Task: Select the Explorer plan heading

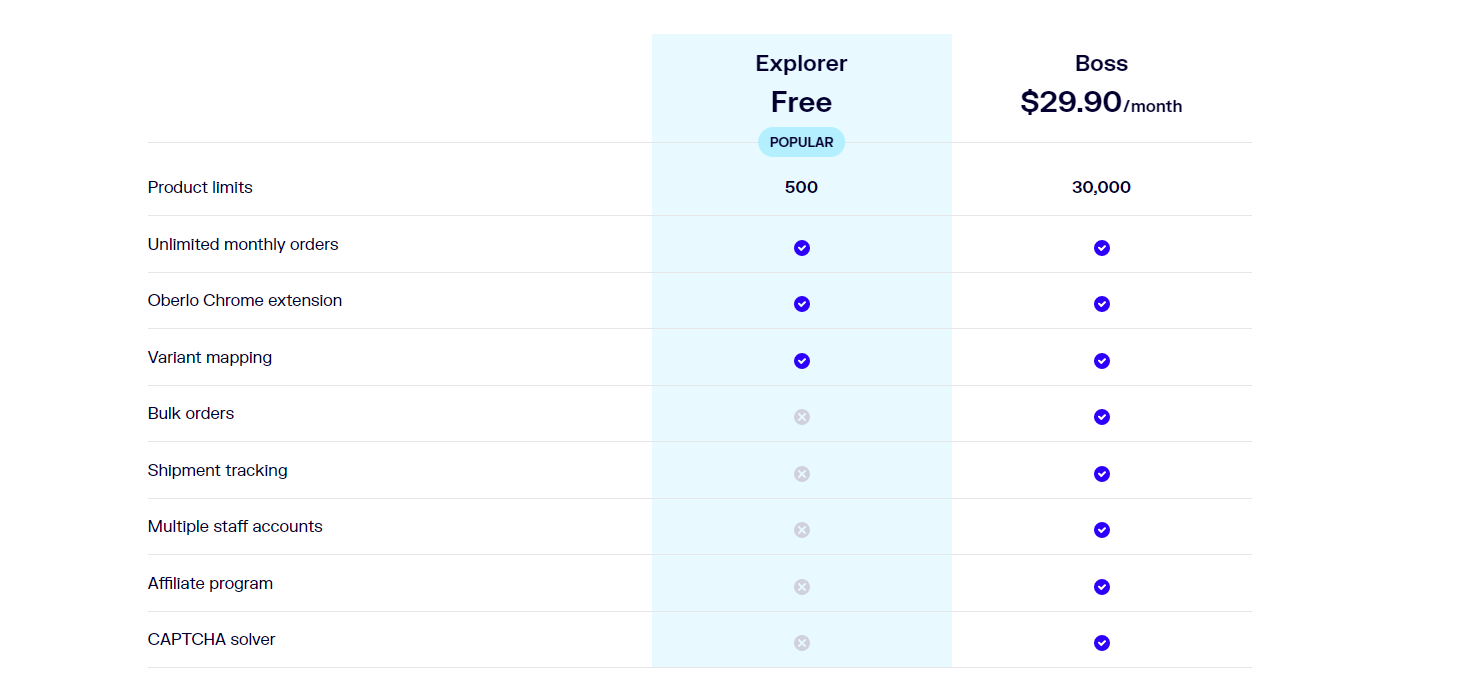Action: (x=801, y=63)
